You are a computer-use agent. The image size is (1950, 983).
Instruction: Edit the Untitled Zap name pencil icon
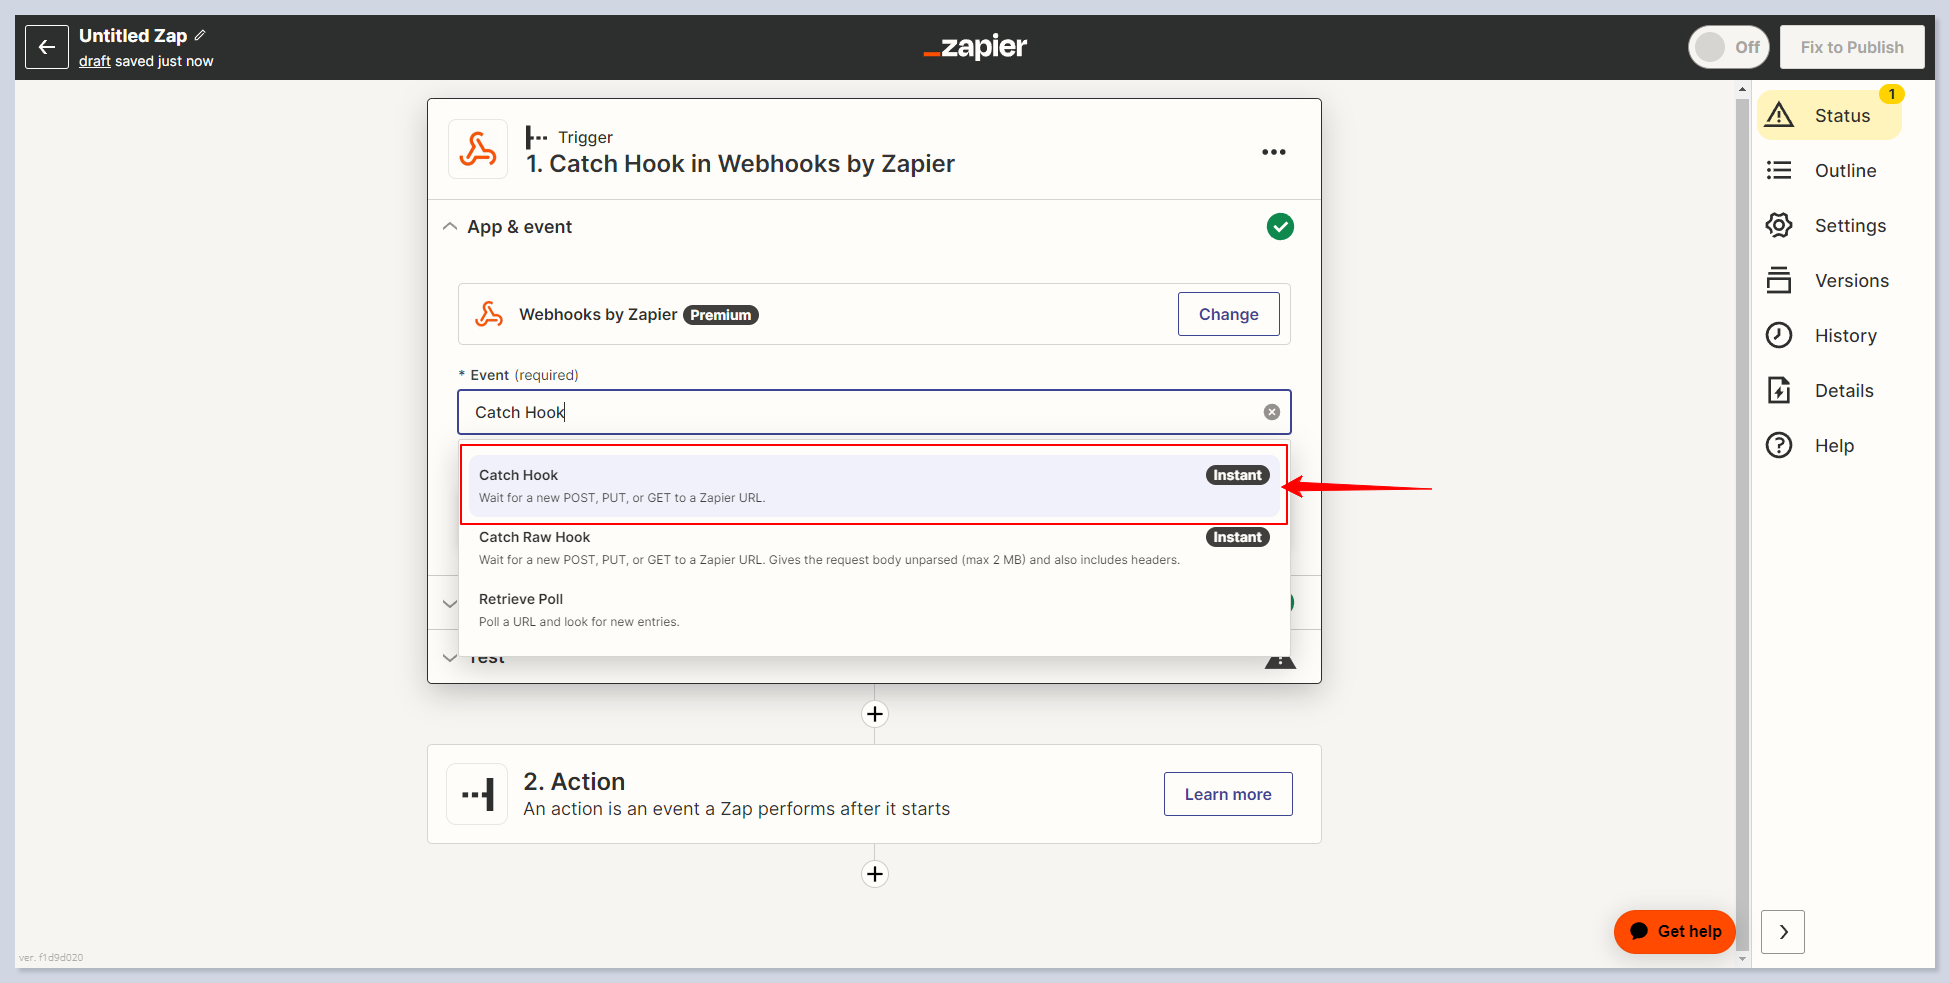200,35
